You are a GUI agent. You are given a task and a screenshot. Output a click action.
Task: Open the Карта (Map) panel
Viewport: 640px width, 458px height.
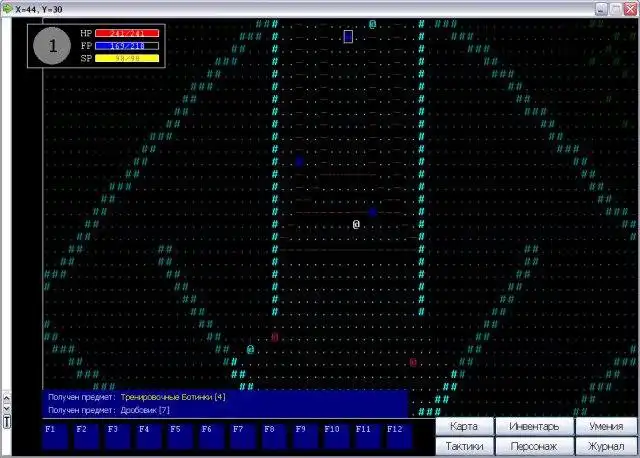[x=464, y=427]
